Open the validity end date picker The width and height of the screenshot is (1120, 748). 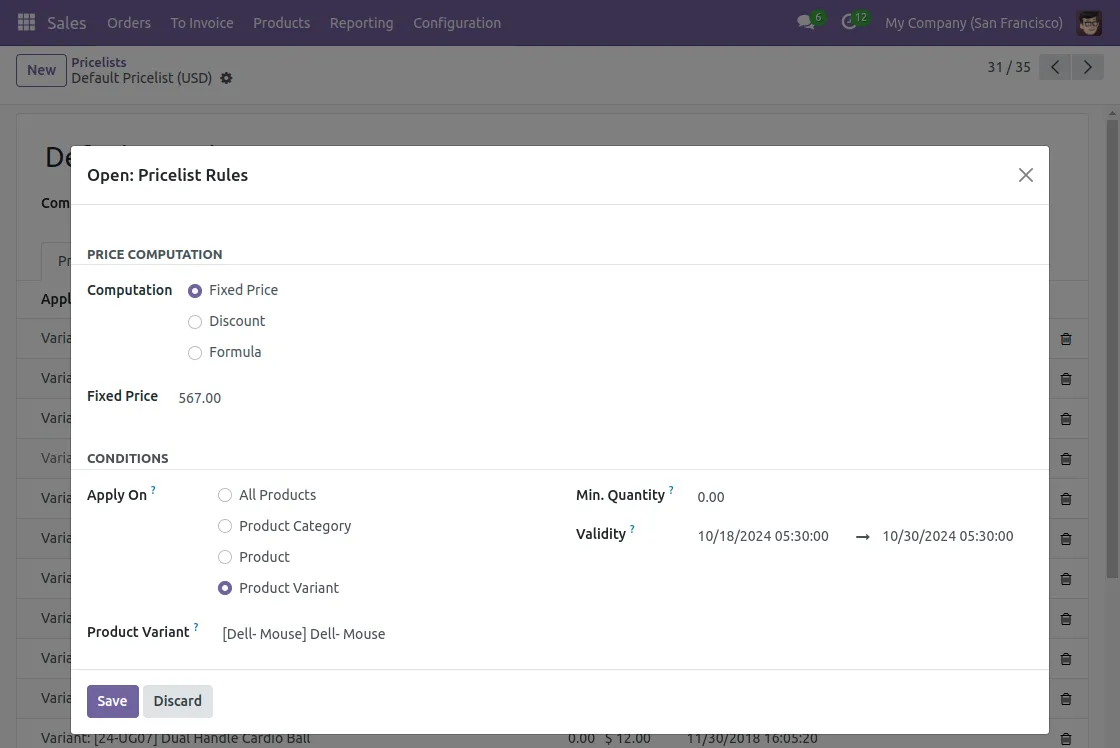pyautogui.click(x=947, y=536)
